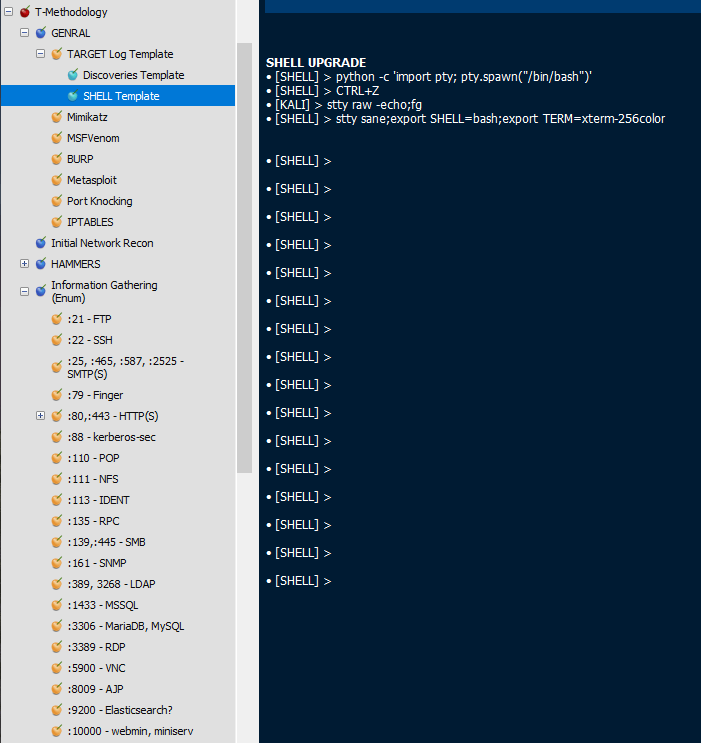Click the SHELL UPGRADE heading text
This screenshot has width=701, height=743.
316,63
